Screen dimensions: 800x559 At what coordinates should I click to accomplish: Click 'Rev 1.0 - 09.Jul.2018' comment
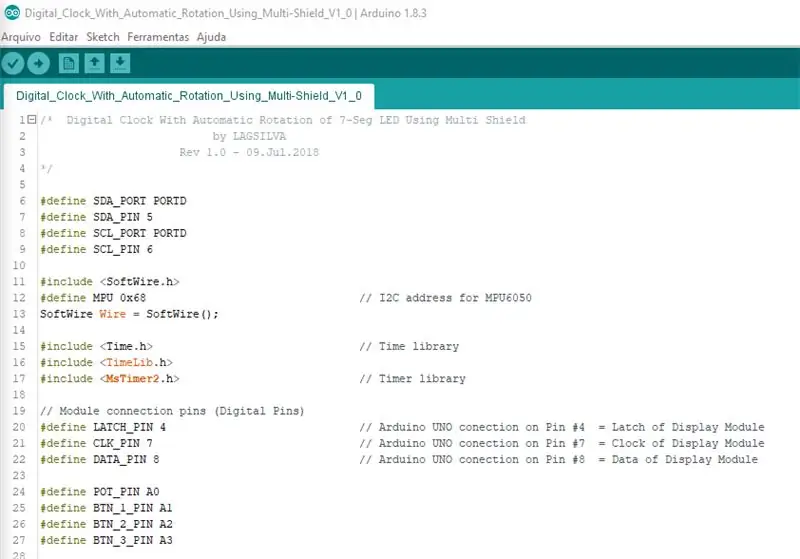coord(249,153)
